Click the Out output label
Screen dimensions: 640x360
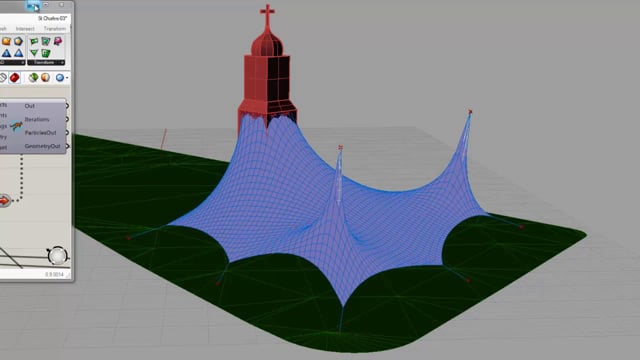coord(29,106)
